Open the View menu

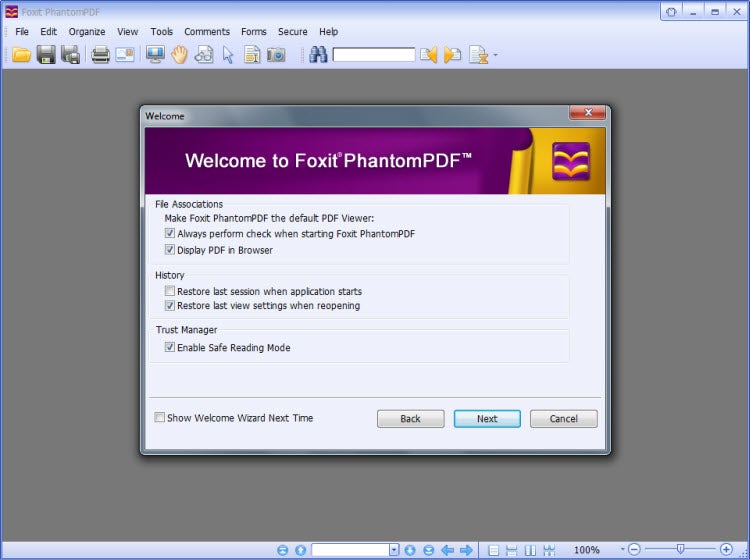[x=128, y=32]
